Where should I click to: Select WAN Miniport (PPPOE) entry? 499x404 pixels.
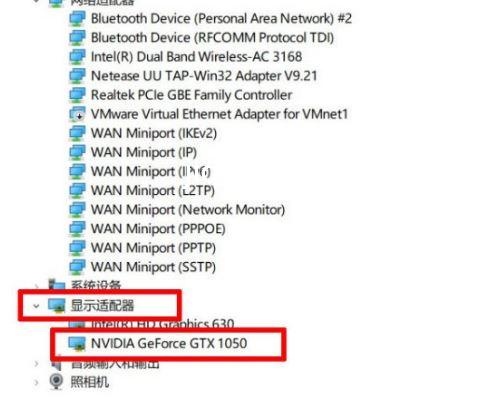point(158,229)
